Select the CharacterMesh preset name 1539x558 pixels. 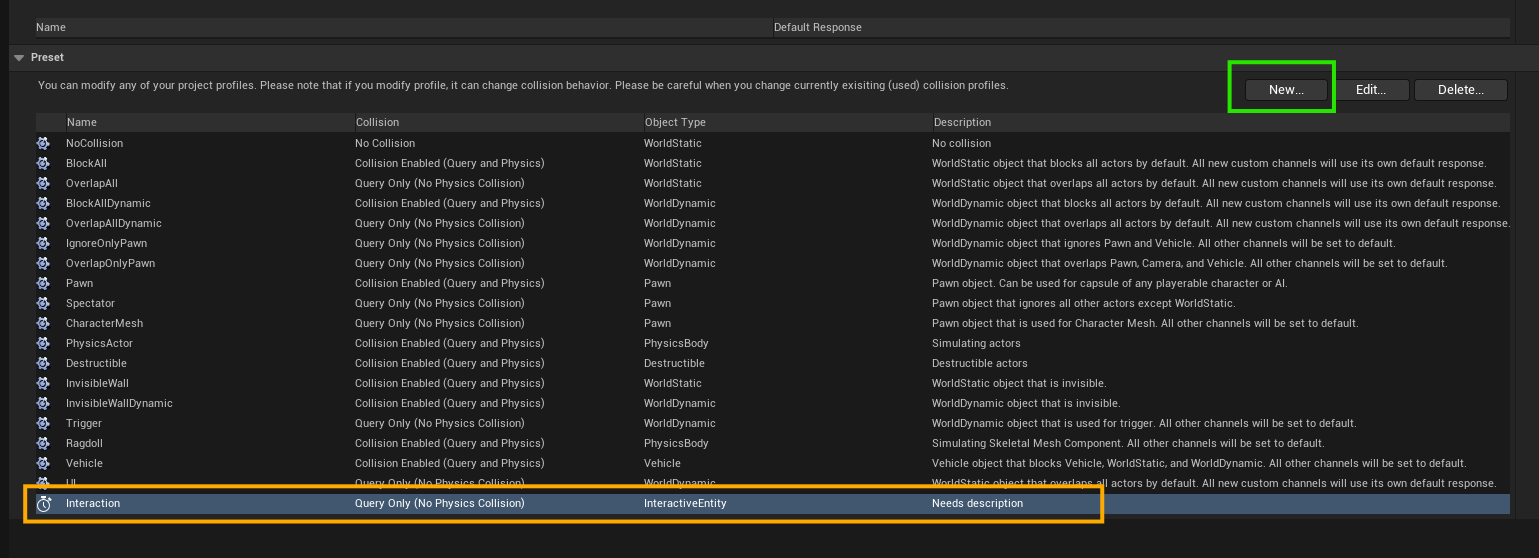coord(104,323)
